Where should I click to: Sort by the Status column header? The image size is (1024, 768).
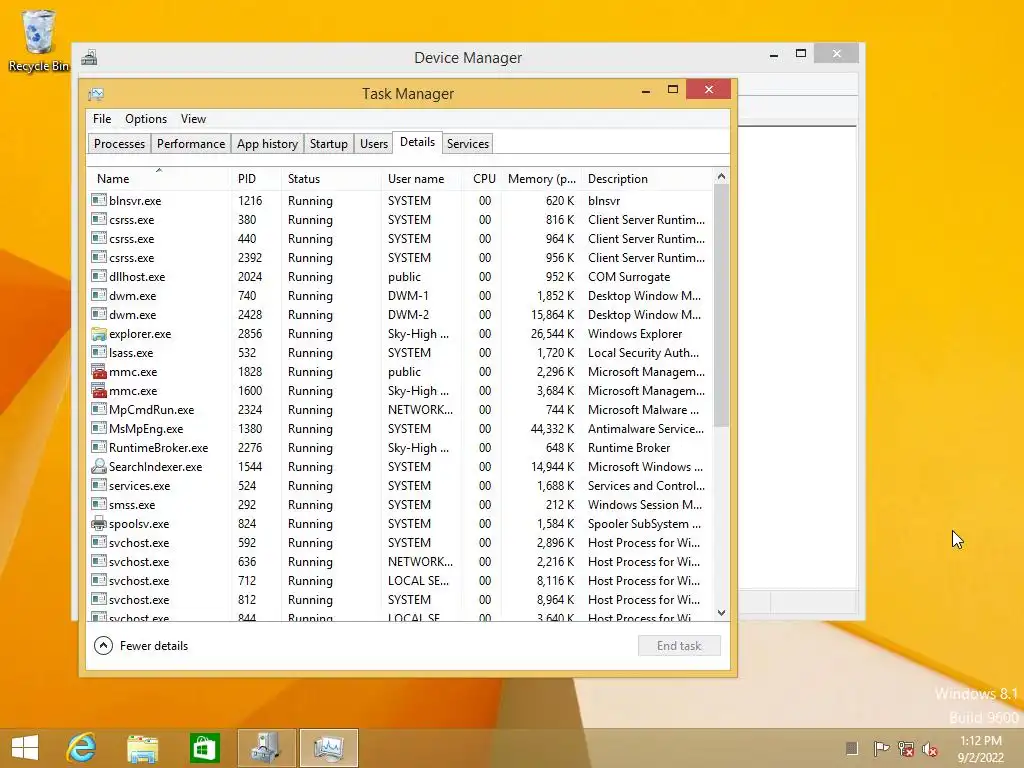[x=331, y=179]
